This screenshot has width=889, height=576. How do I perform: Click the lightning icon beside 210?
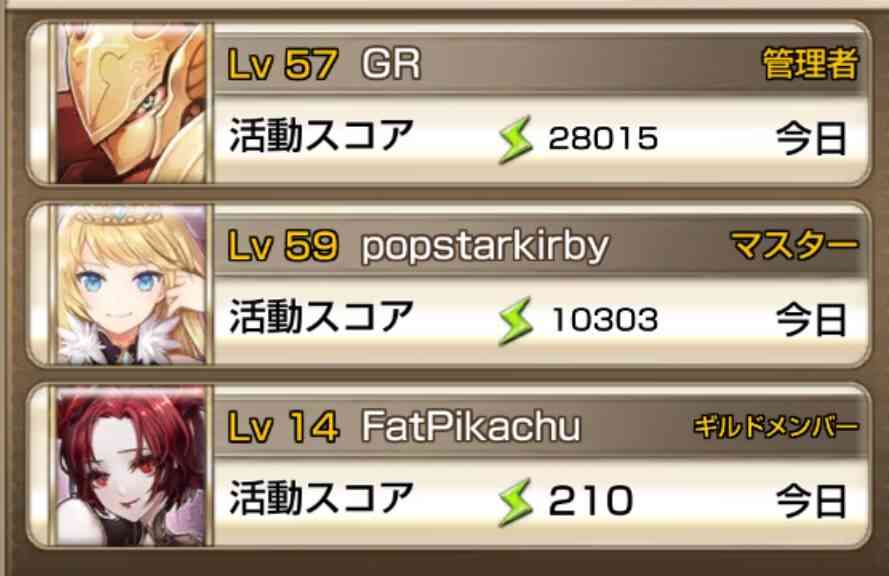point(515,502)
